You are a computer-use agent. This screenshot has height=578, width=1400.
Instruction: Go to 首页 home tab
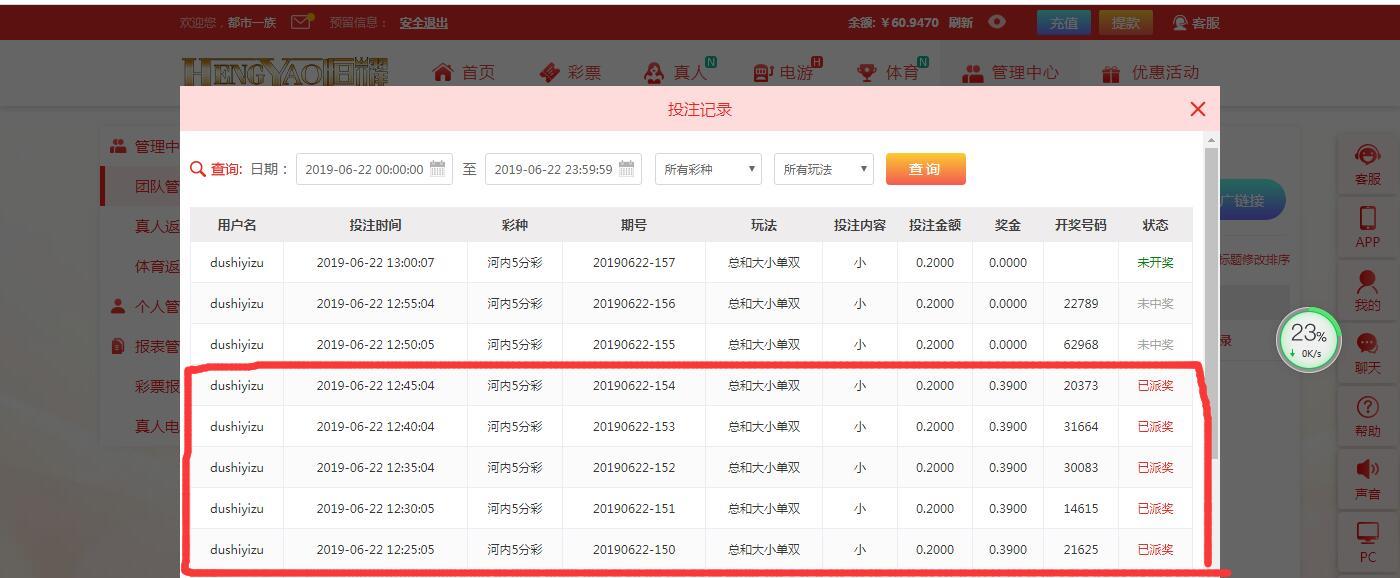464,72
